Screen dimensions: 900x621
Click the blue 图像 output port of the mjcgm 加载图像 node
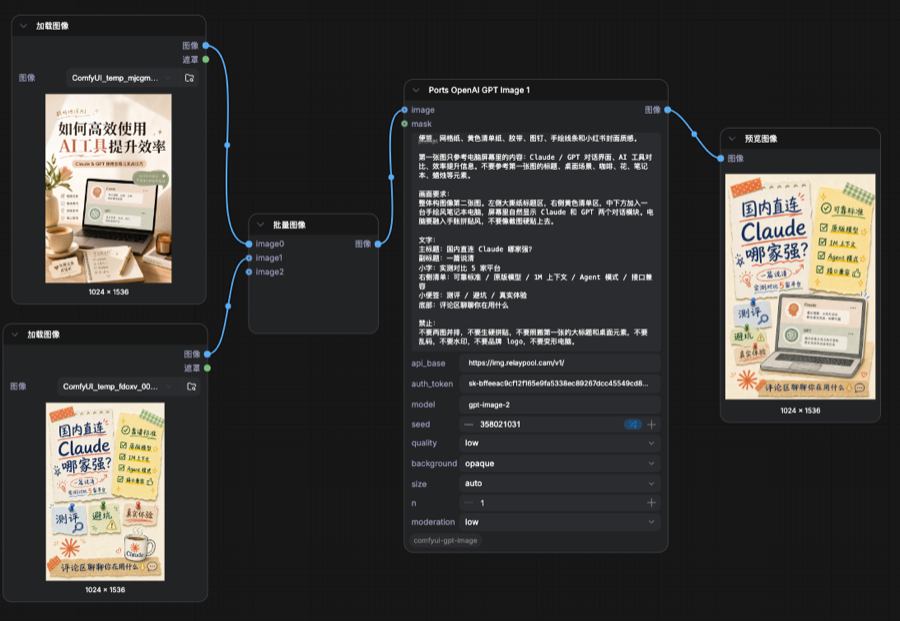[x=206, y=45]
